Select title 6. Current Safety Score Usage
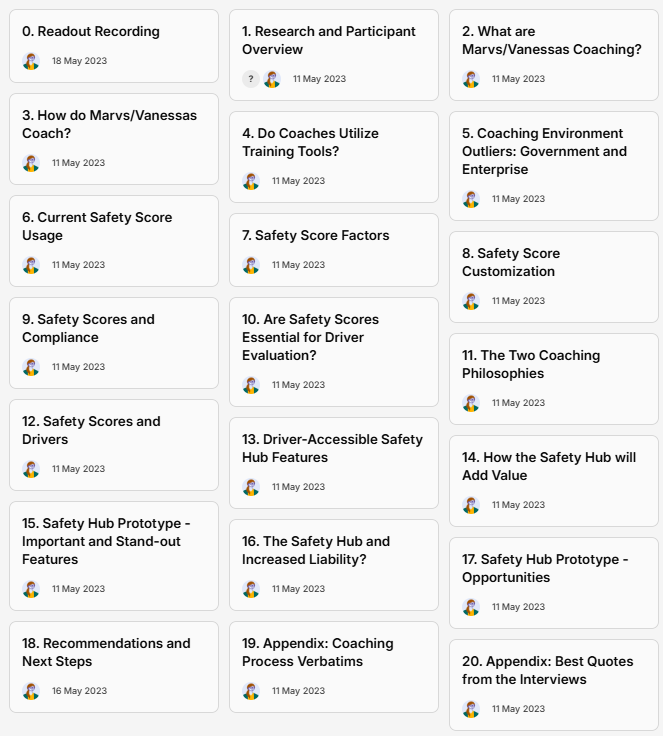663x736 pixels. (97, 226)
